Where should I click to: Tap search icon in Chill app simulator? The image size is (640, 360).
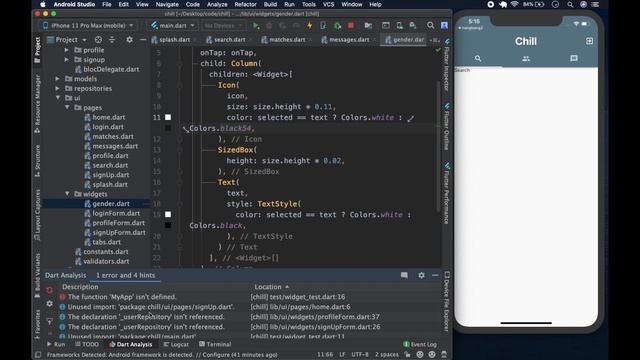coord(478,59)
